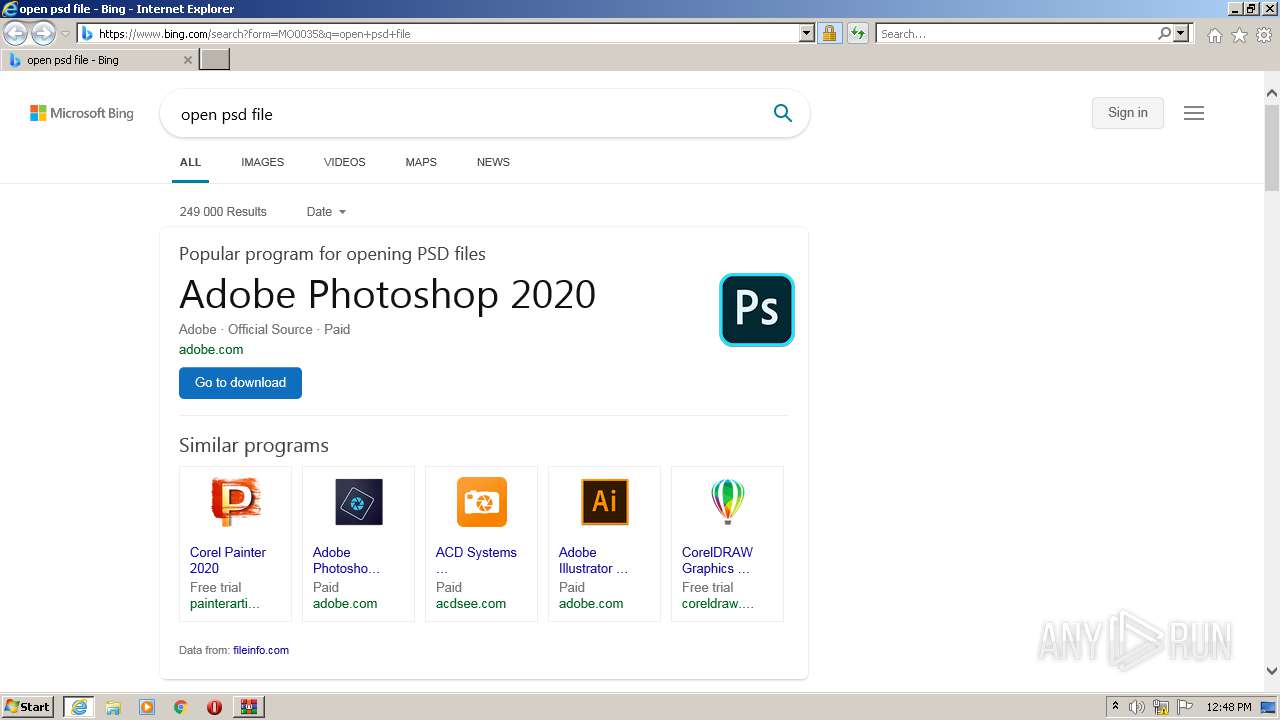Open the adobe.com link under Photoshop 2020
The image size is (1280, 720).
pos(211,349)
